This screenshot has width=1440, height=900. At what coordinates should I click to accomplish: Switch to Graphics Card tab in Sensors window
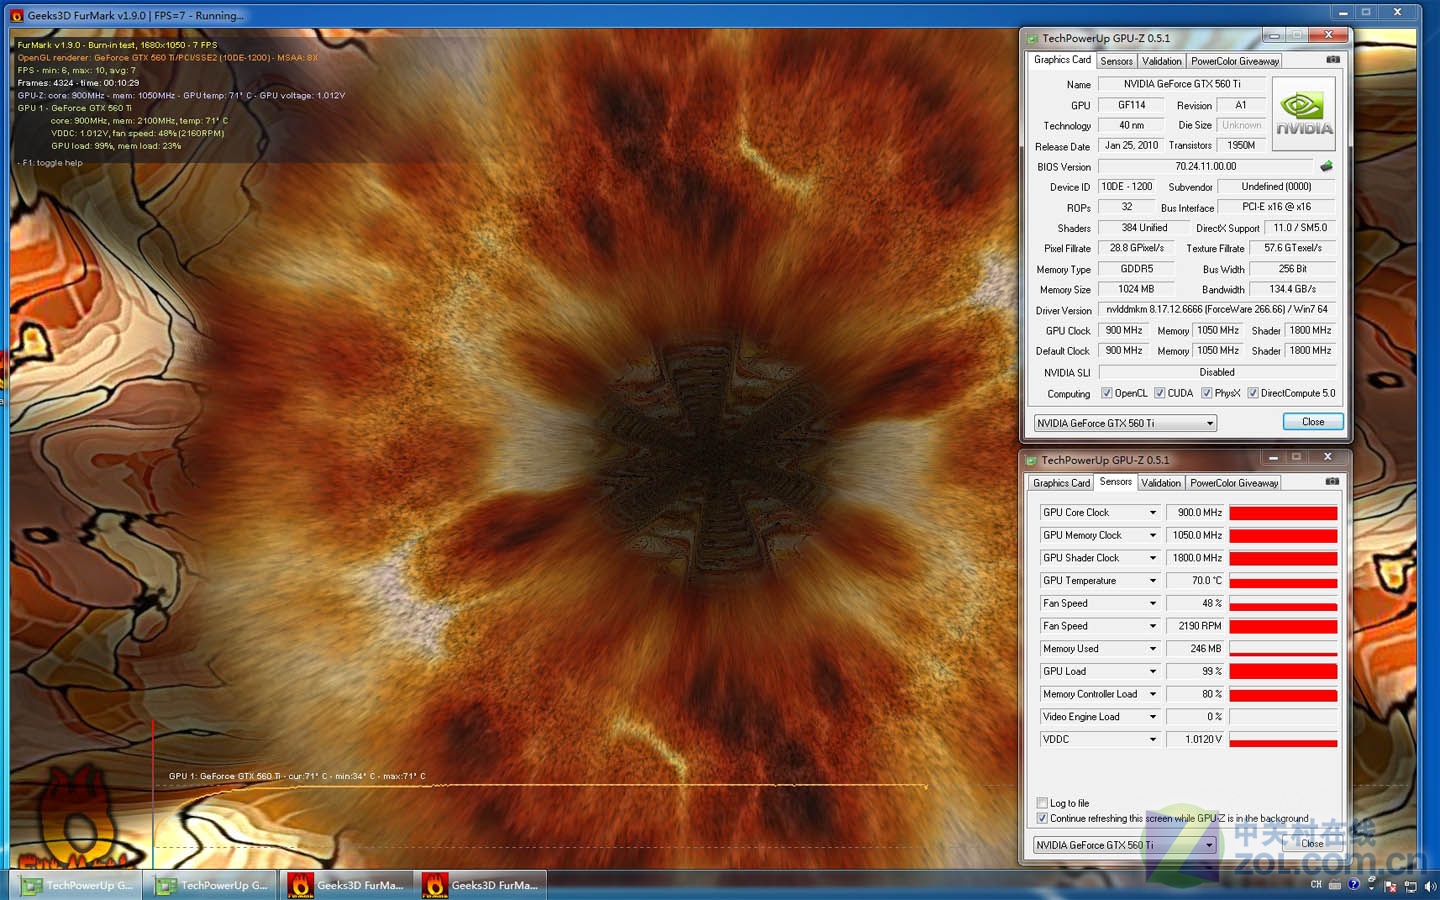[1061, 483]
